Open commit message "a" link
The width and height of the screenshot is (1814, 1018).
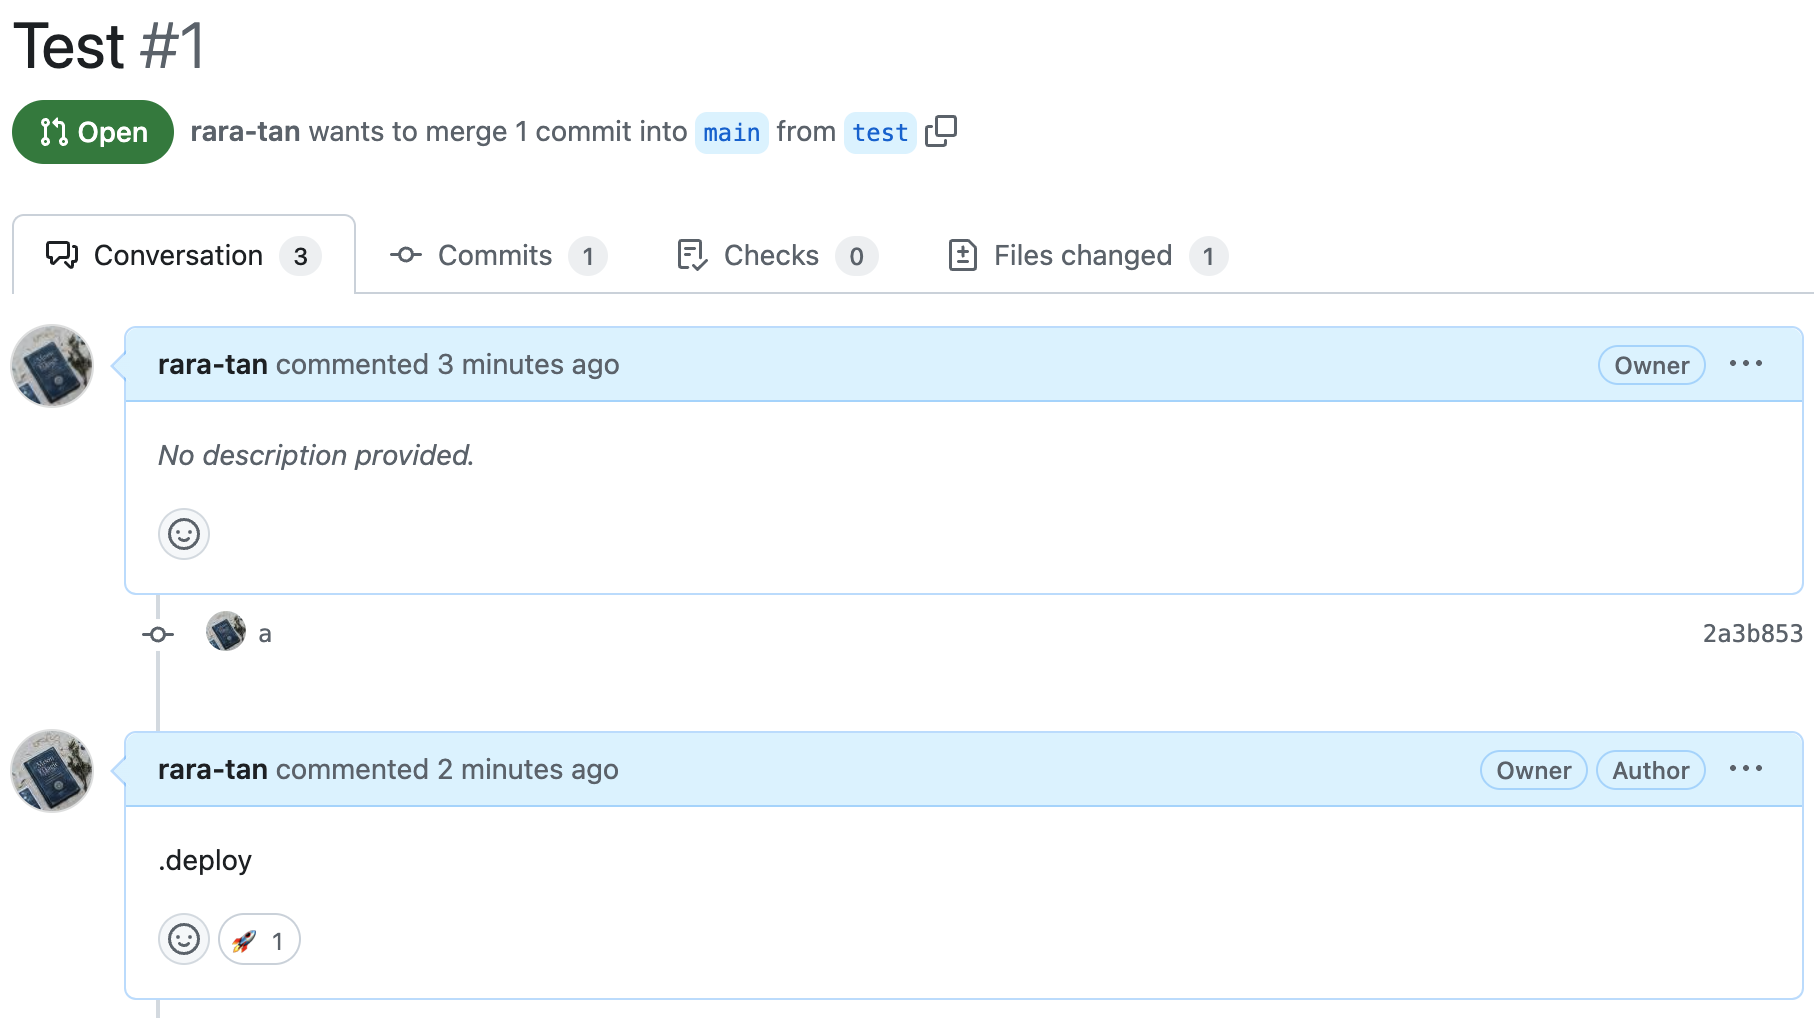pos(265,634)
